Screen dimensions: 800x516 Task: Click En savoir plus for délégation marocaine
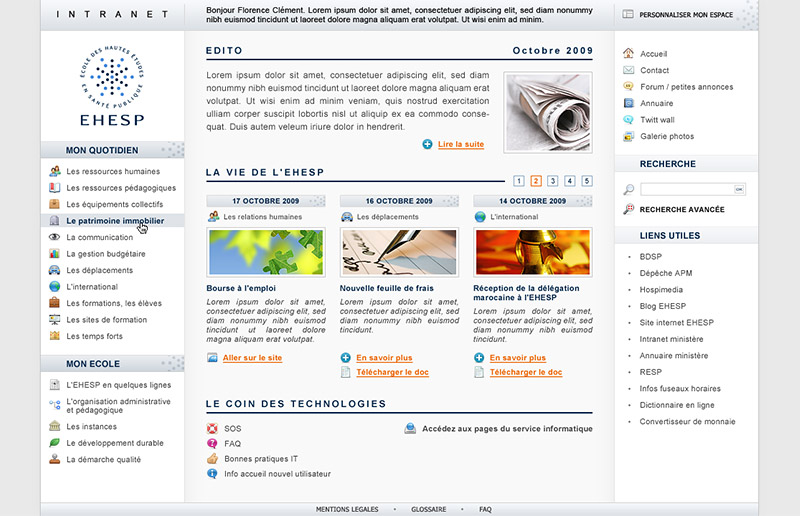pos(518,358)
